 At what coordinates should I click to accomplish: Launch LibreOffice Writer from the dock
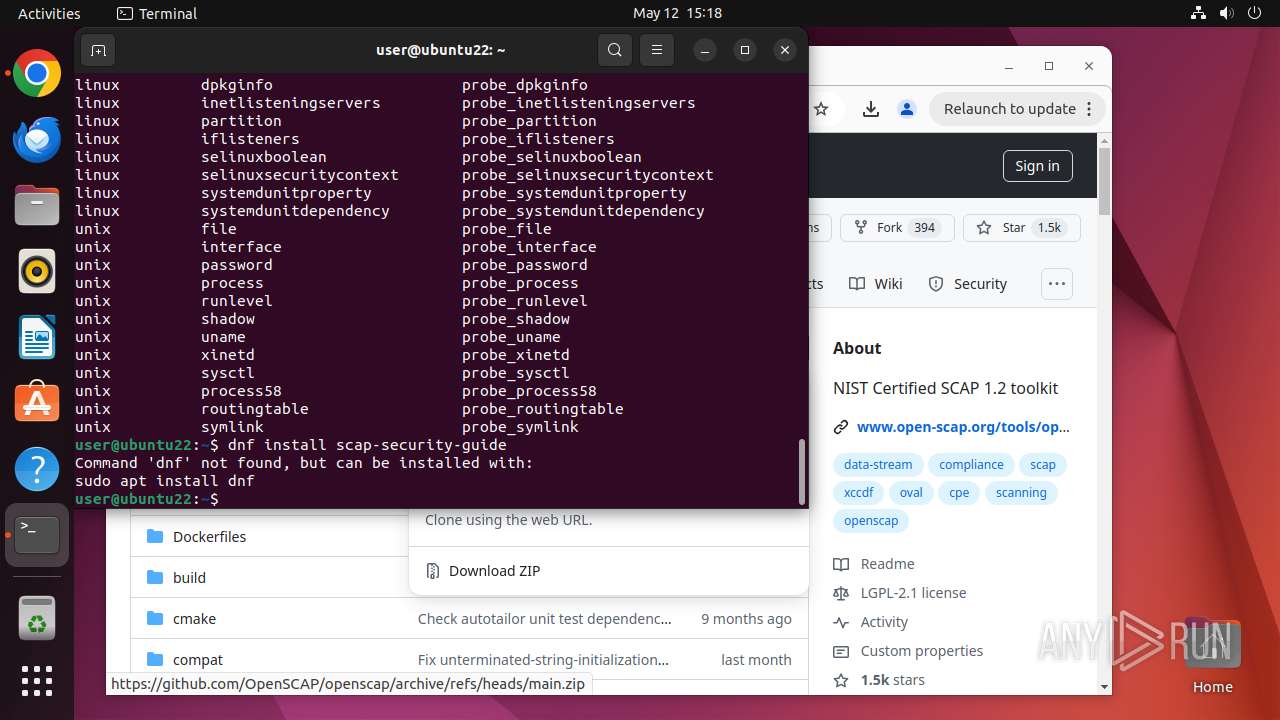coord(37,337)
